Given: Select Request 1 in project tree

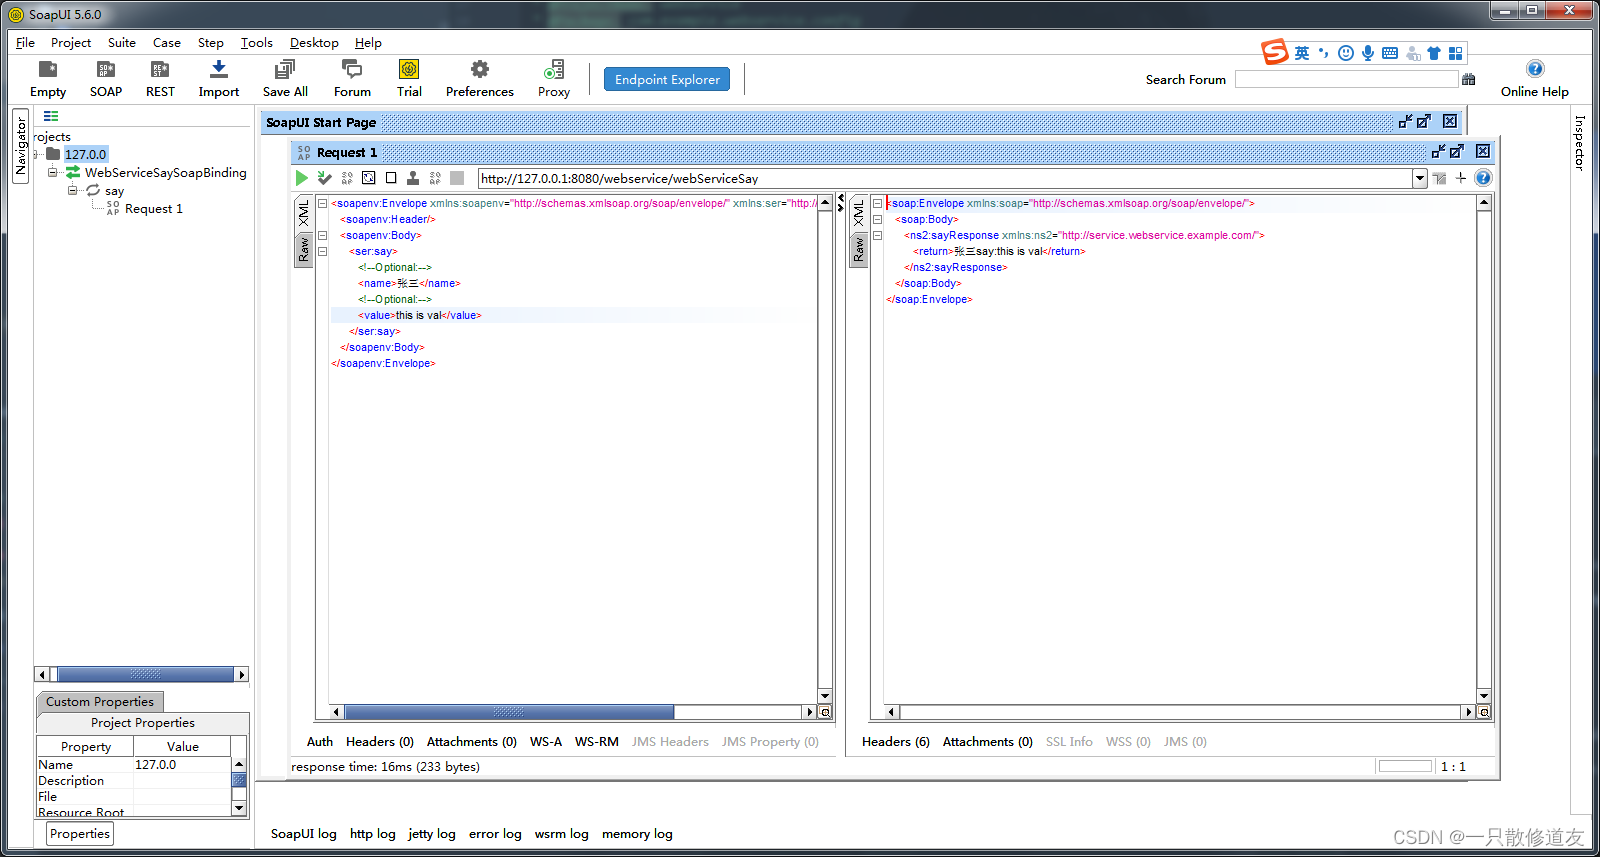Looking at the screenshot, I should click(x=154, y=209).
